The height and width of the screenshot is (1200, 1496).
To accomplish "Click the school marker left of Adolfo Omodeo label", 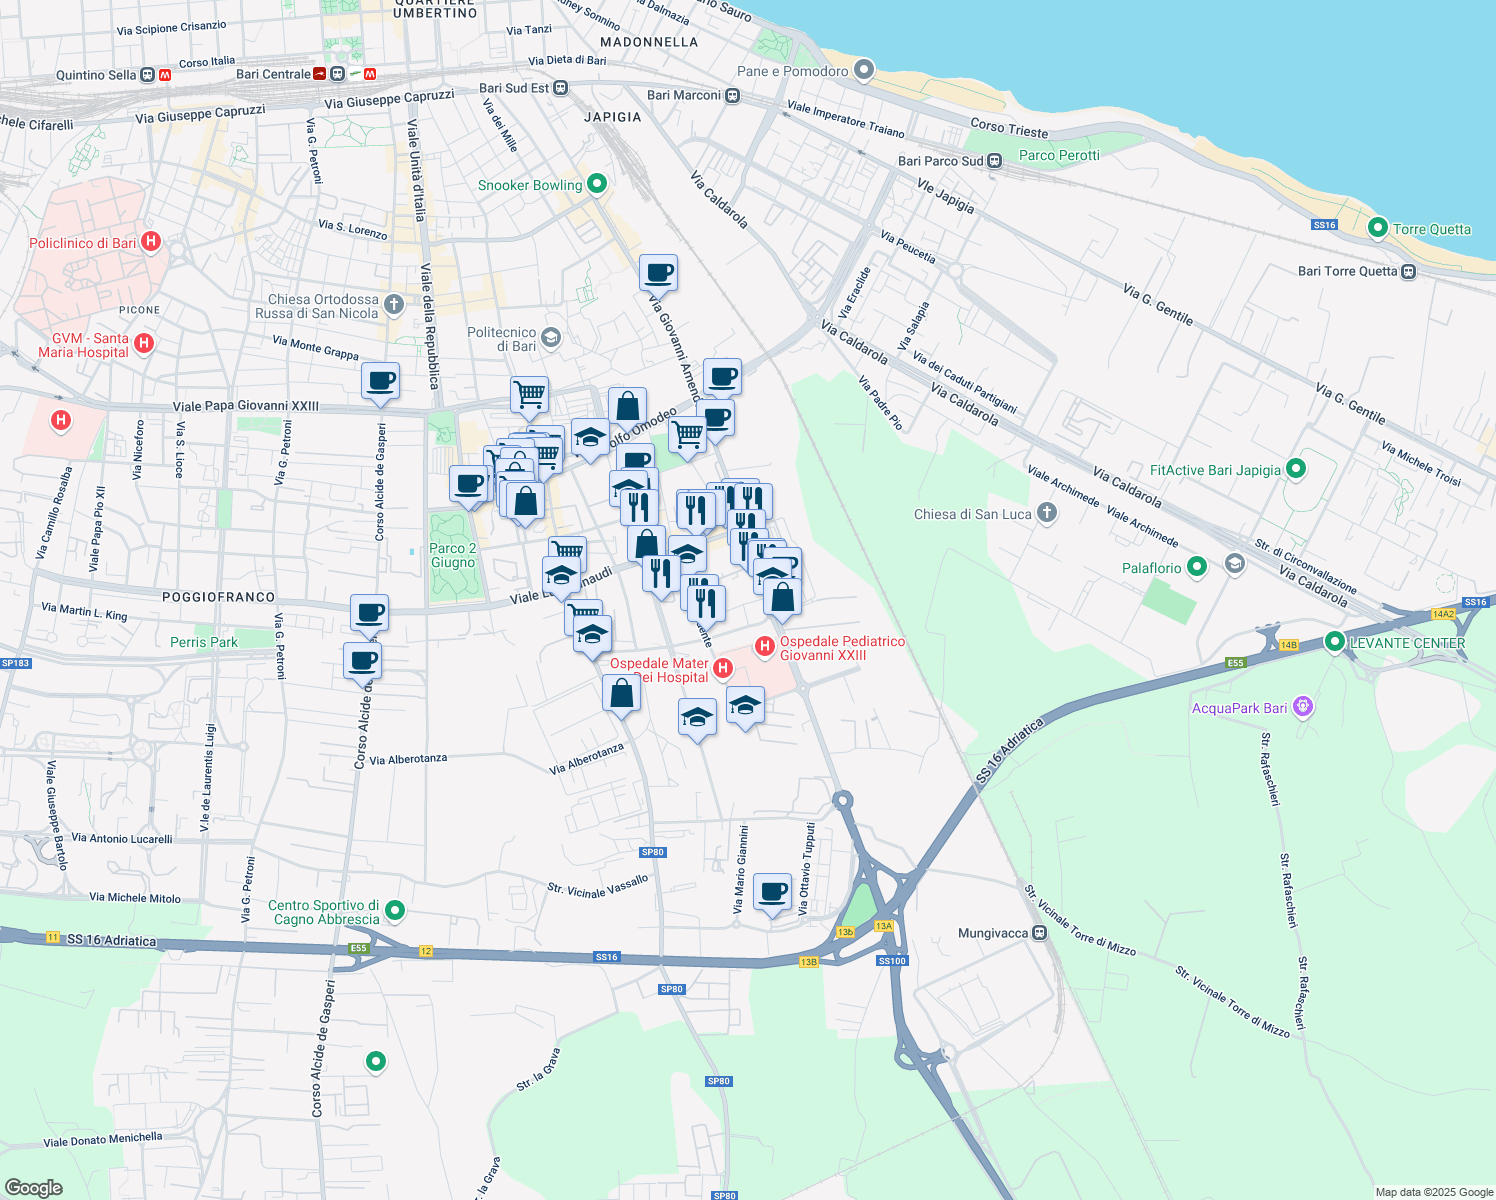I will point(590,438).
